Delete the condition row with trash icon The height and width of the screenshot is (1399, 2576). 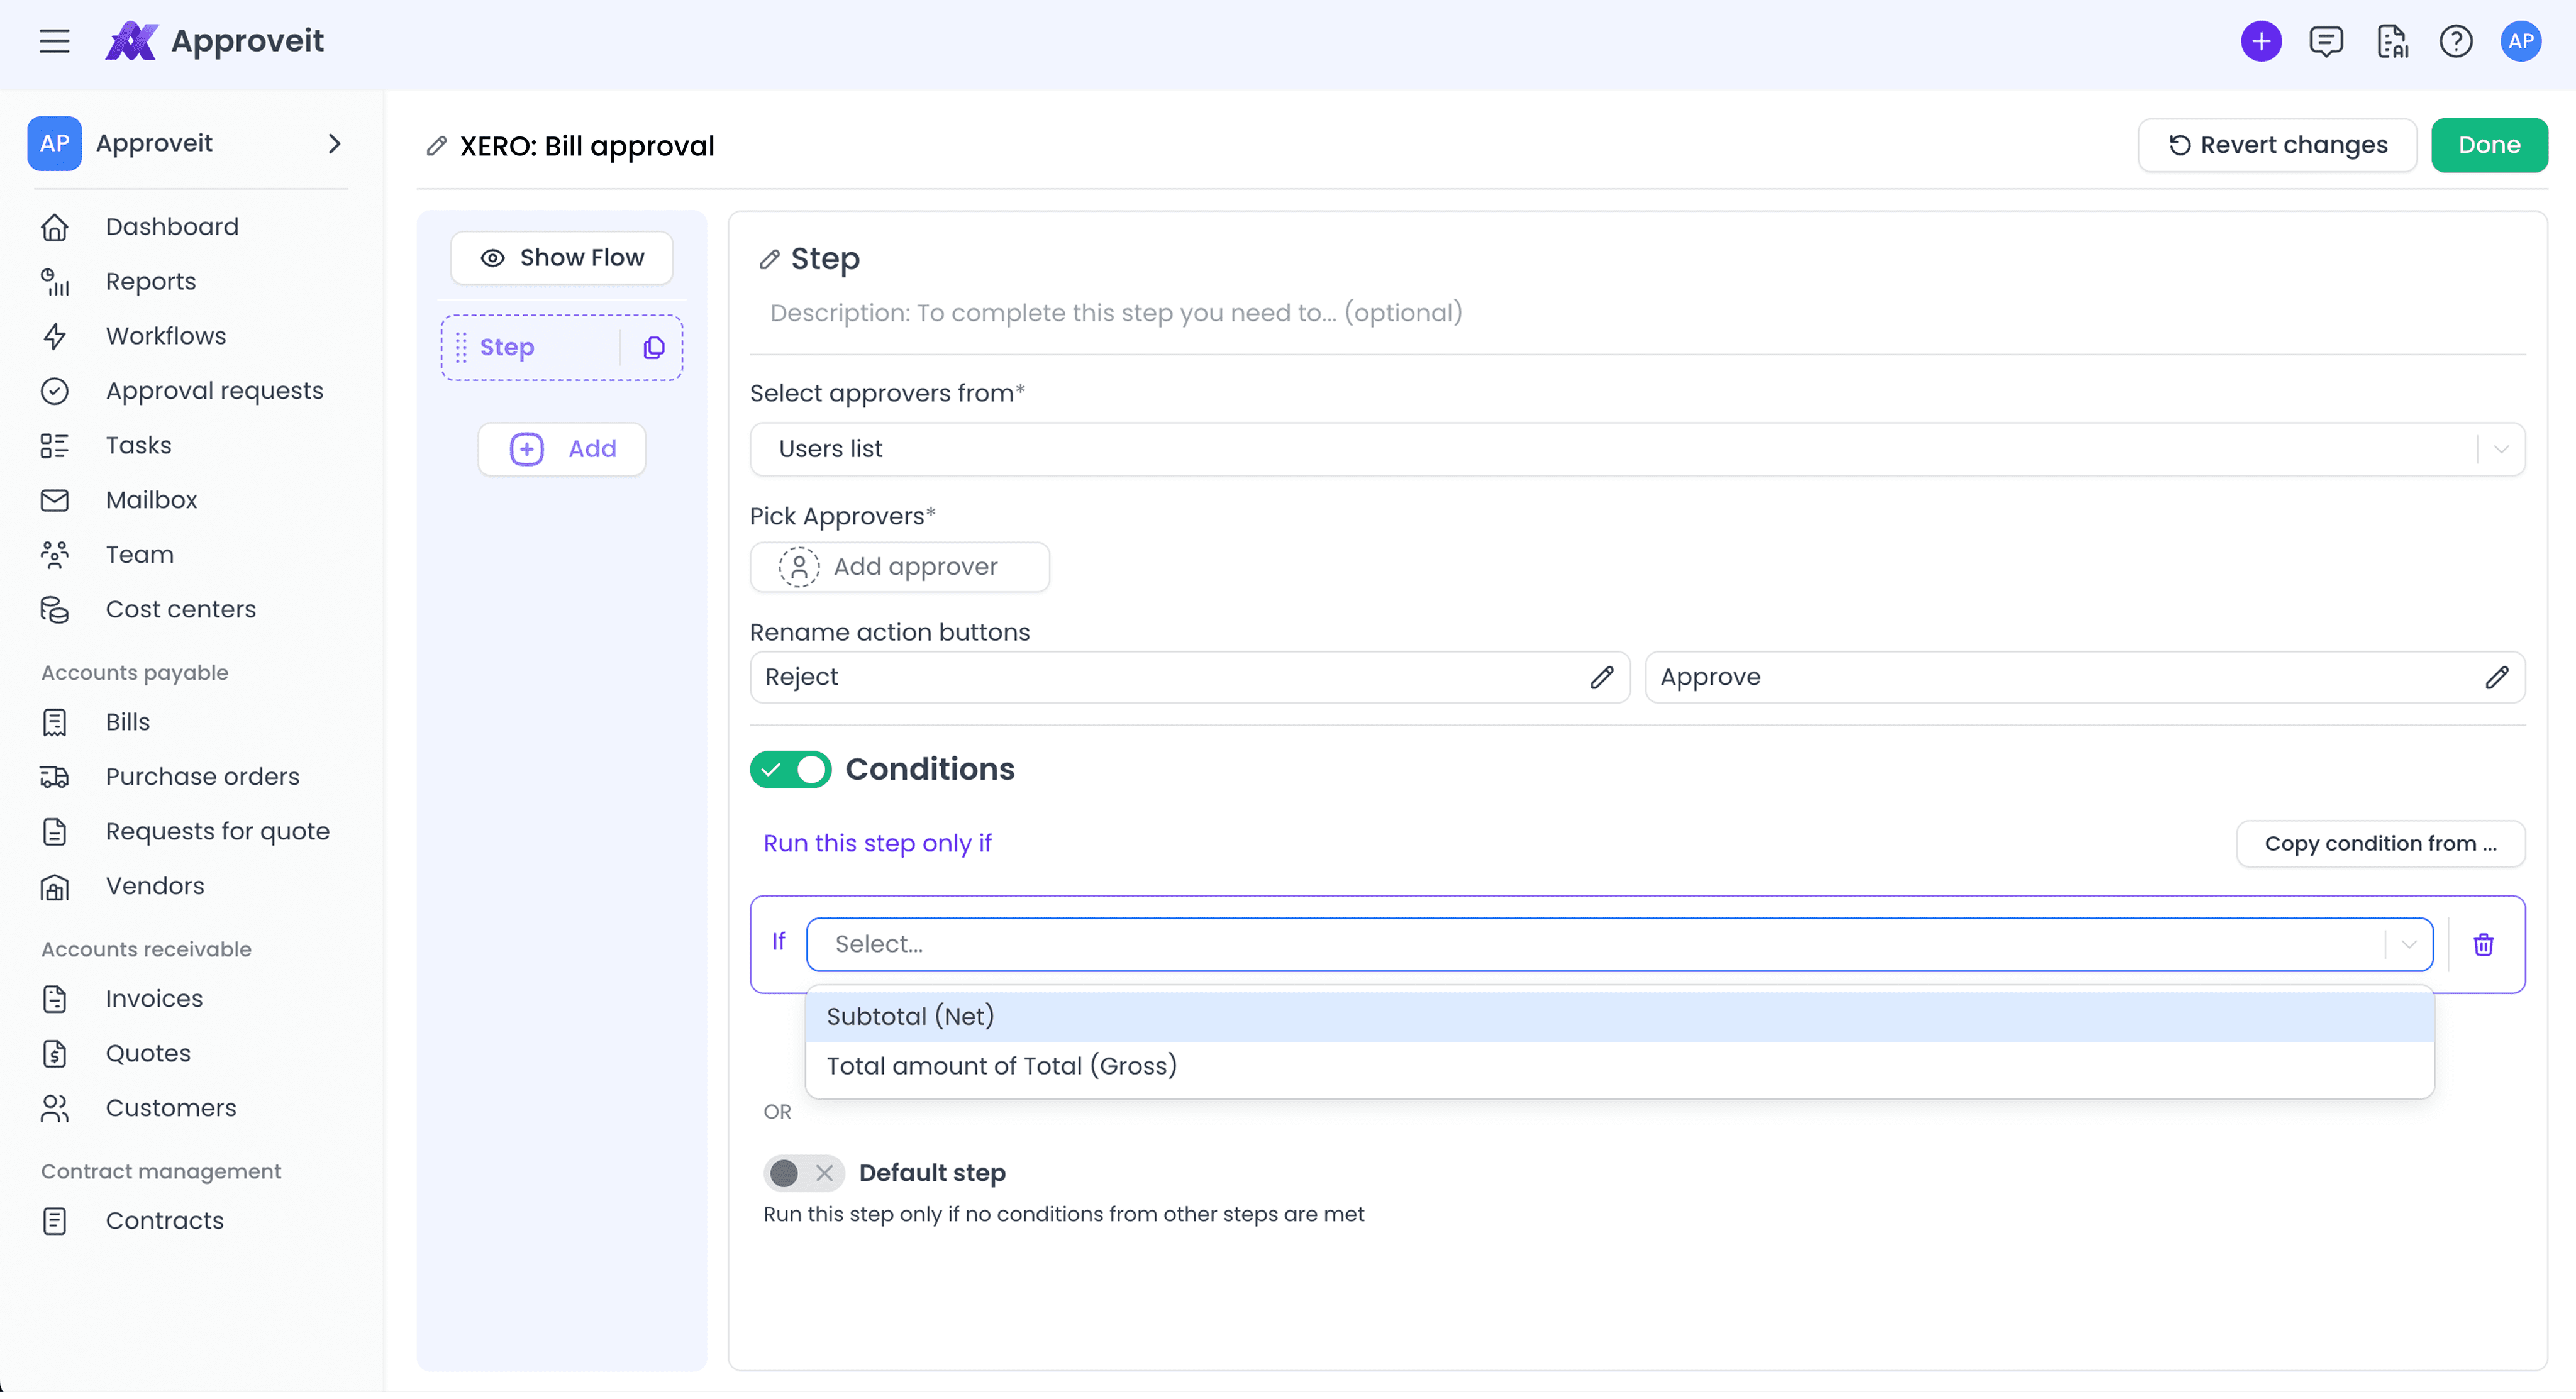(2484, 944)
